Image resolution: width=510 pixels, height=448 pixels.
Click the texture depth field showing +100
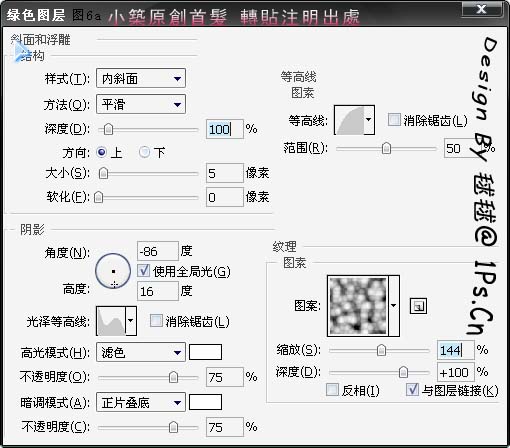pyautogui.click(x=455, y=372)
